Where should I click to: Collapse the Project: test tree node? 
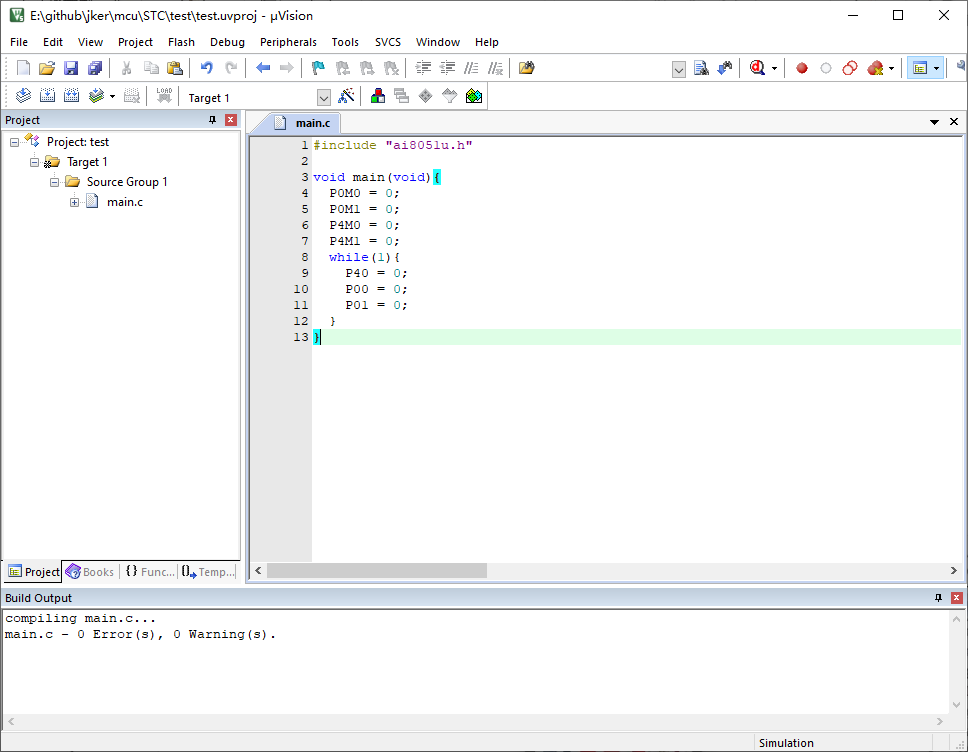[x=14, y=142]
